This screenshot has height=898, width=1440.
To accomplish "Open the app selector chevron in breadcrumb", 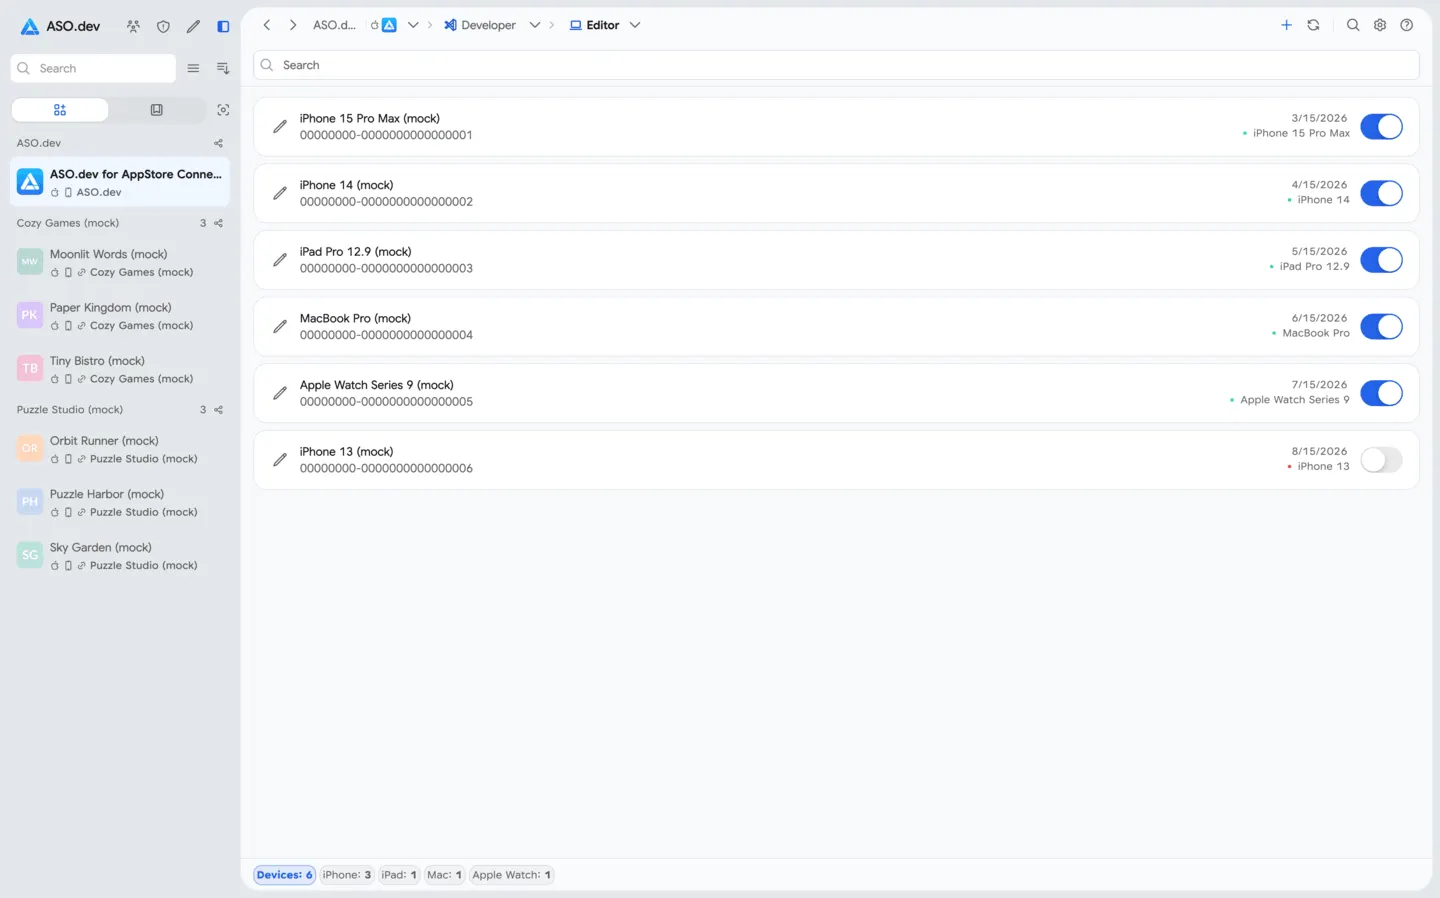I will (x=413, y=25).
